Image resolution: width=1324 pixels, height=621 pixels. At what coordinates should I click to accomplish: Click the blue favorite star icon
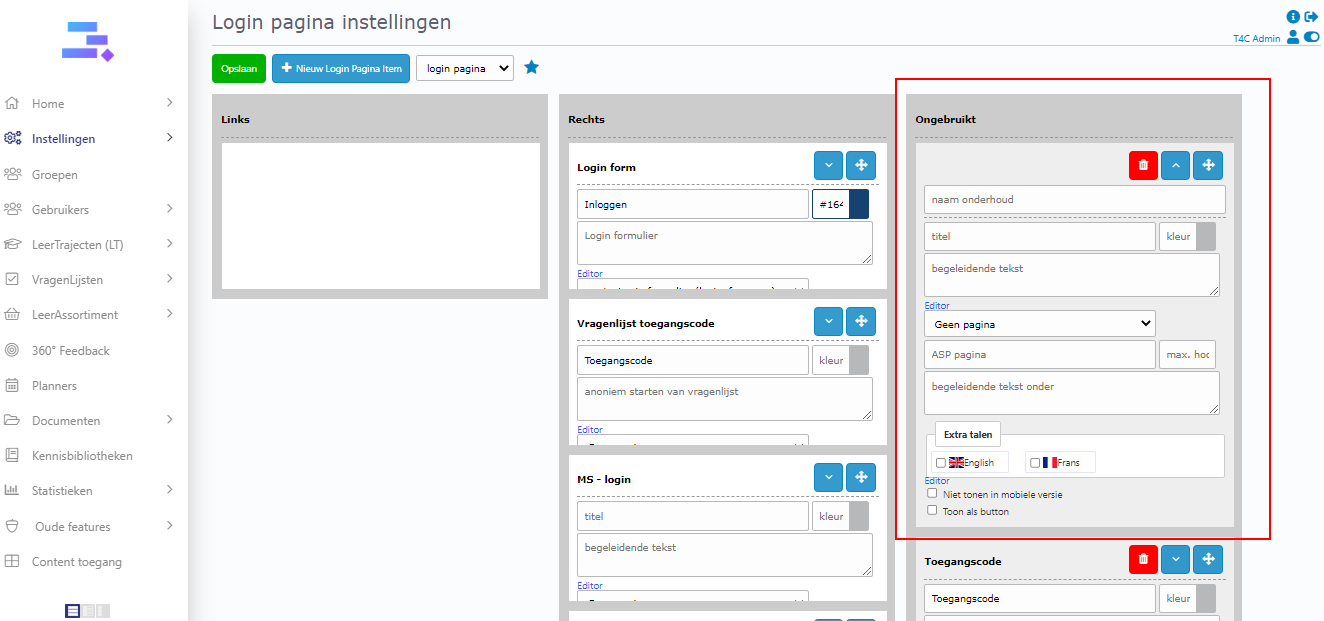pyautogui.click(x=532, y=68)
